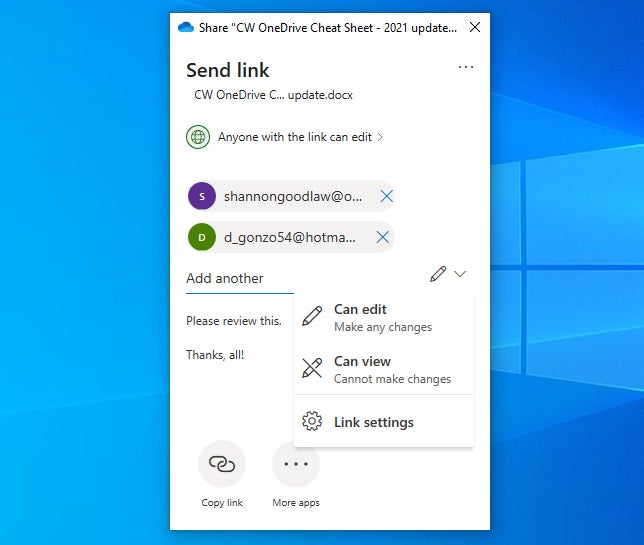Click the globe icon for link permissions
Image resolution: width=644 pixels, height=545 pixels.
[x=198, y=137]
